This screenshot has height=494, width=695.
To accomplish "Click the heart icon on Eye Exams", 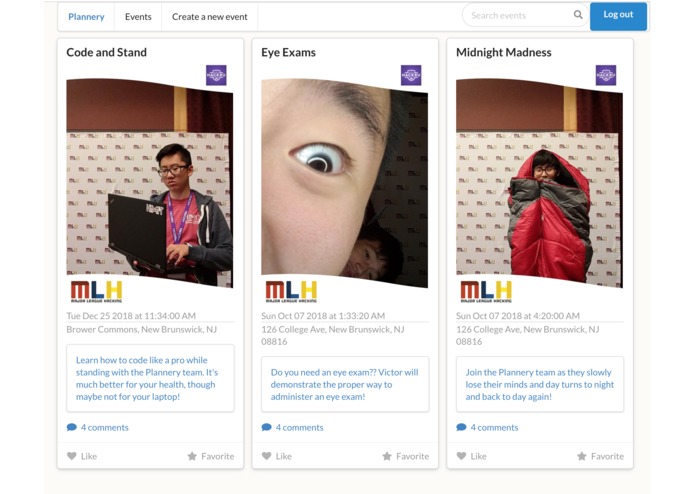I will click(266, 456).
